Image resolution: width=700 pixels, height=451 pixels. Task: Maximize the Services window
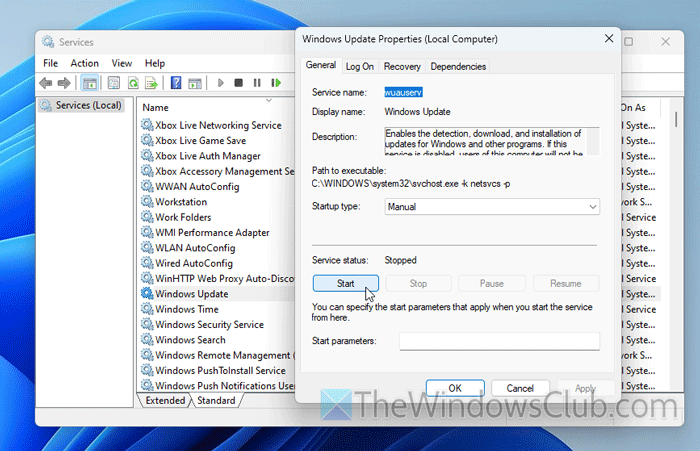(x=629, y=42)
